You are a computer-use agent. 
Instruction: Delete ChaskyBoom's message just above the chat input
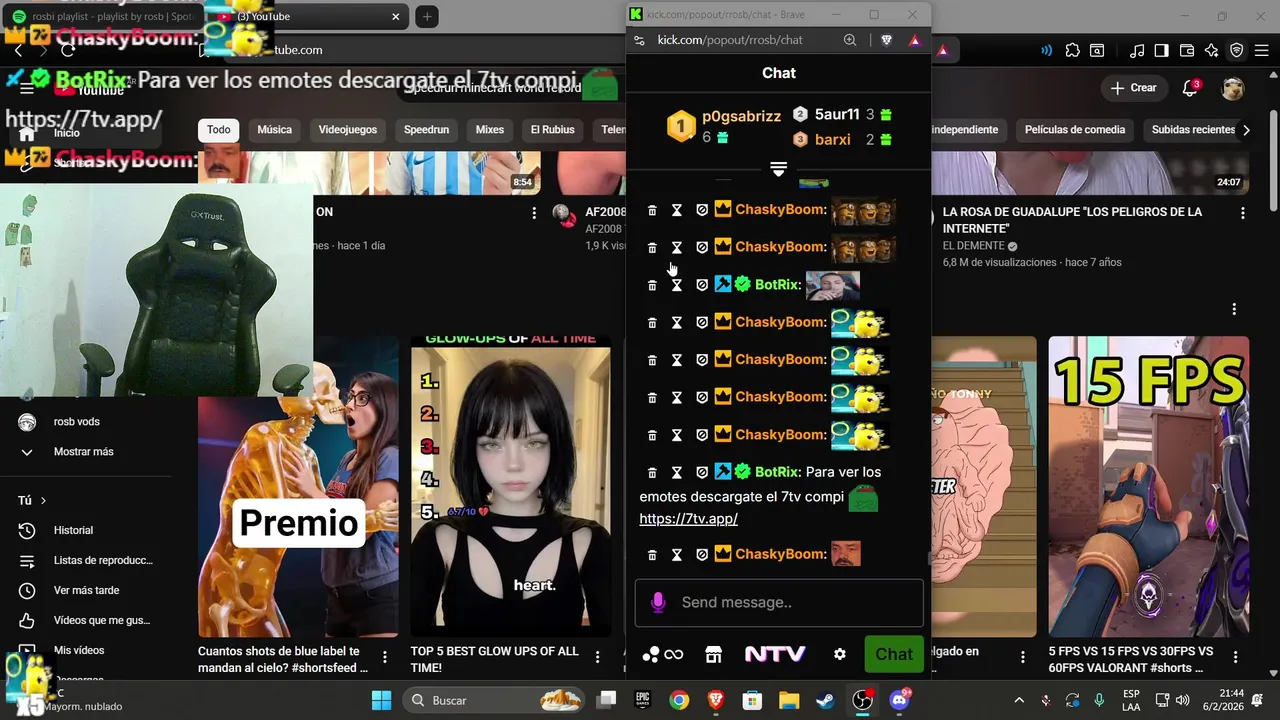coord(652,554)
